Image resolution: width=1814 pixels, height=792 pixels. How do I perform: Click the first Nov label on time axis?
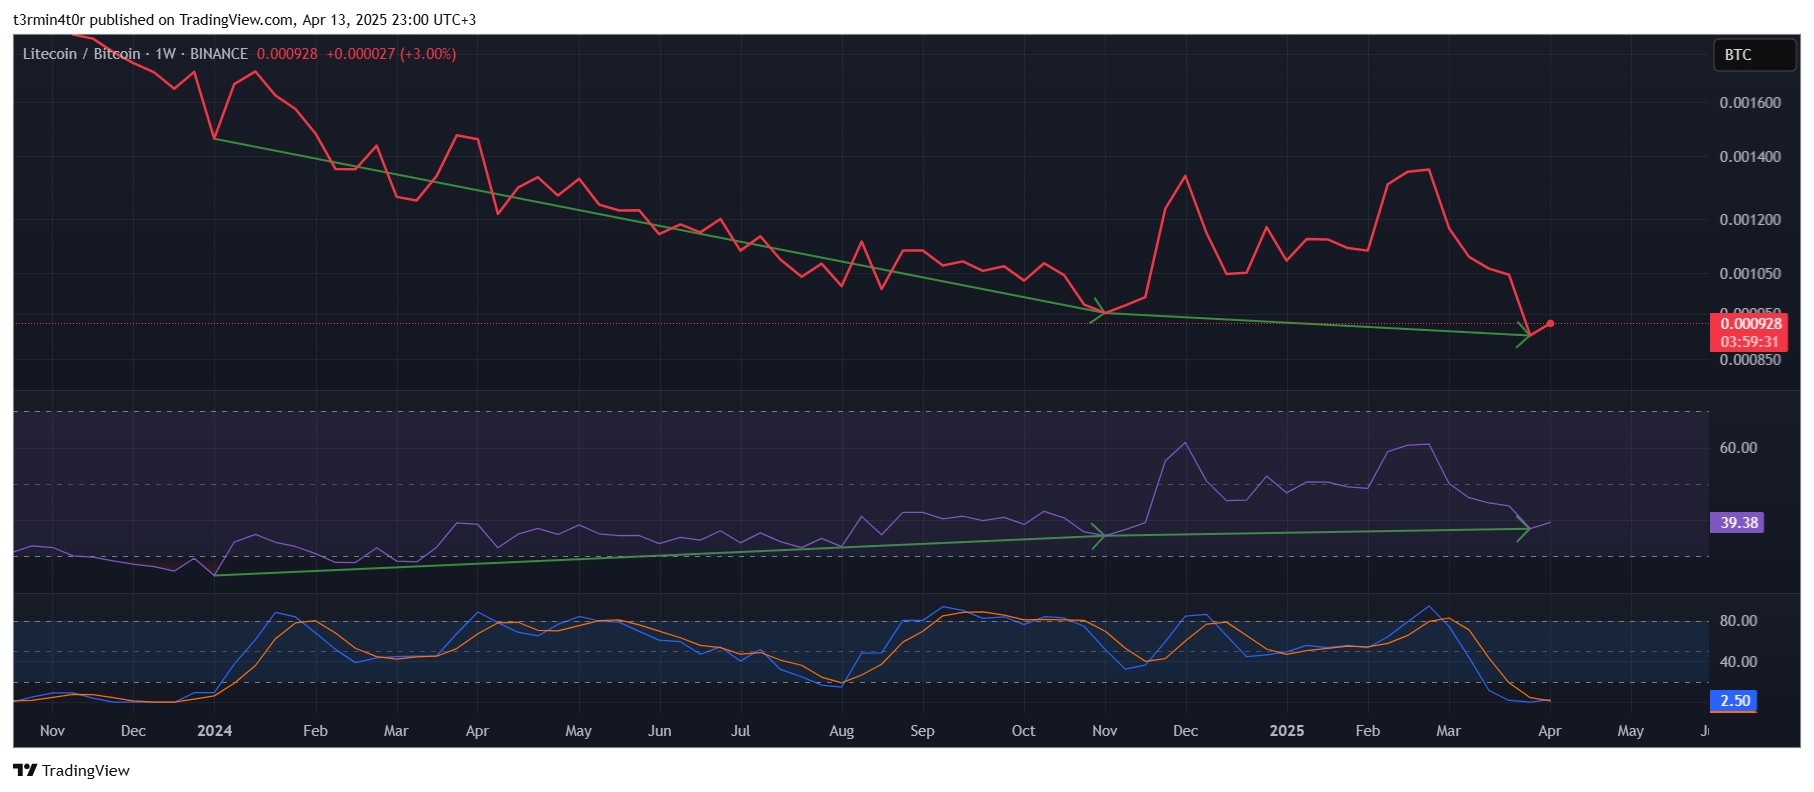(x=52, y=731)
